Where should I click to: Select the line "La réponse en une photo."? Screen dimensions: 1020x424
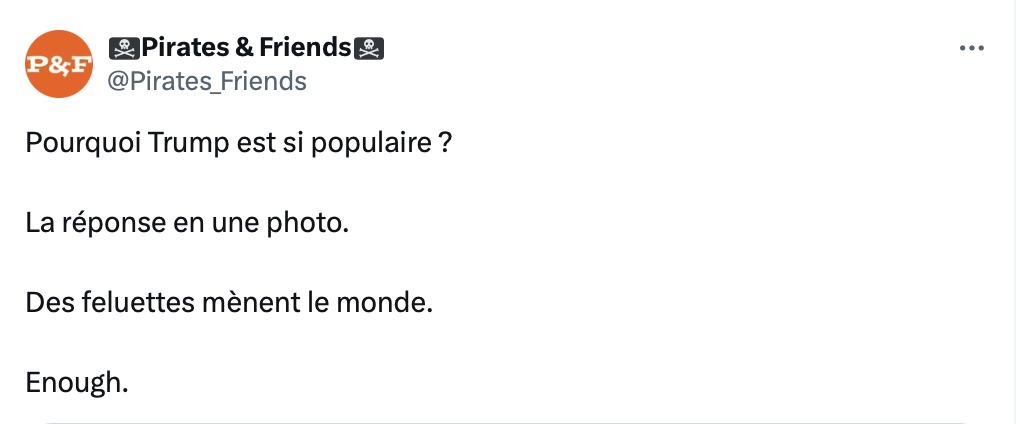point(187,222)
